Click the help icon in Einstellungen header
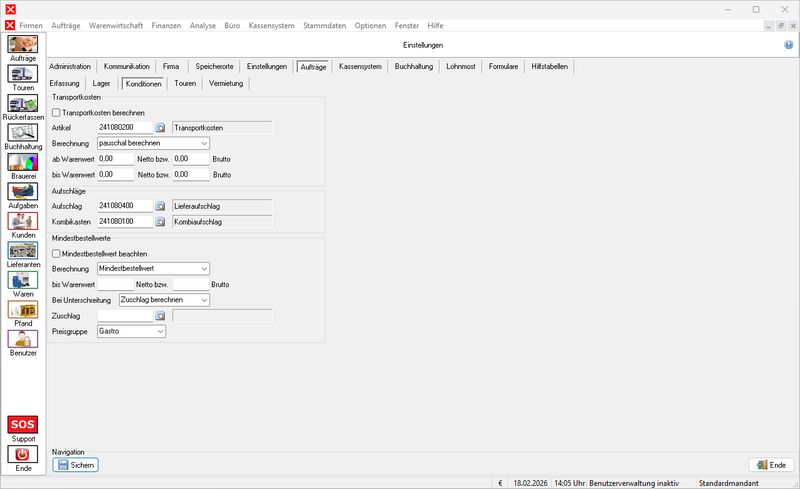The image size is (800, 489). click(x=789, y=45)
